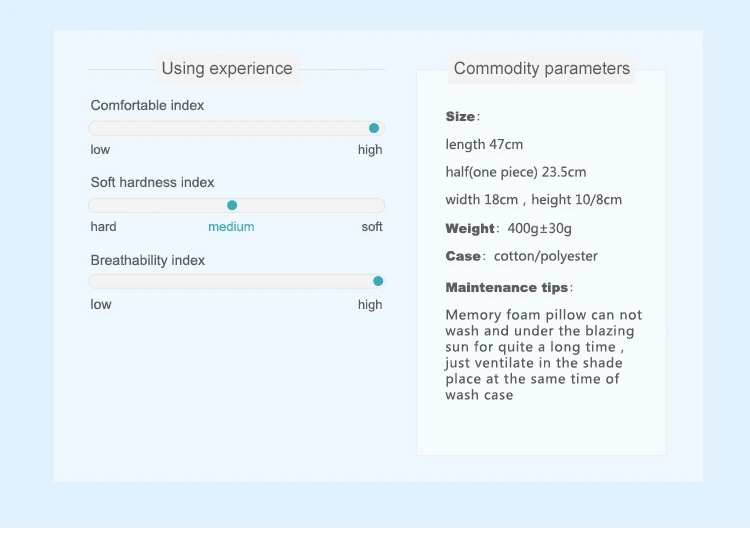This screenshot has height=535, width=750.
Task: Click the 'Weight' parameter label
Action: (470, 228)
